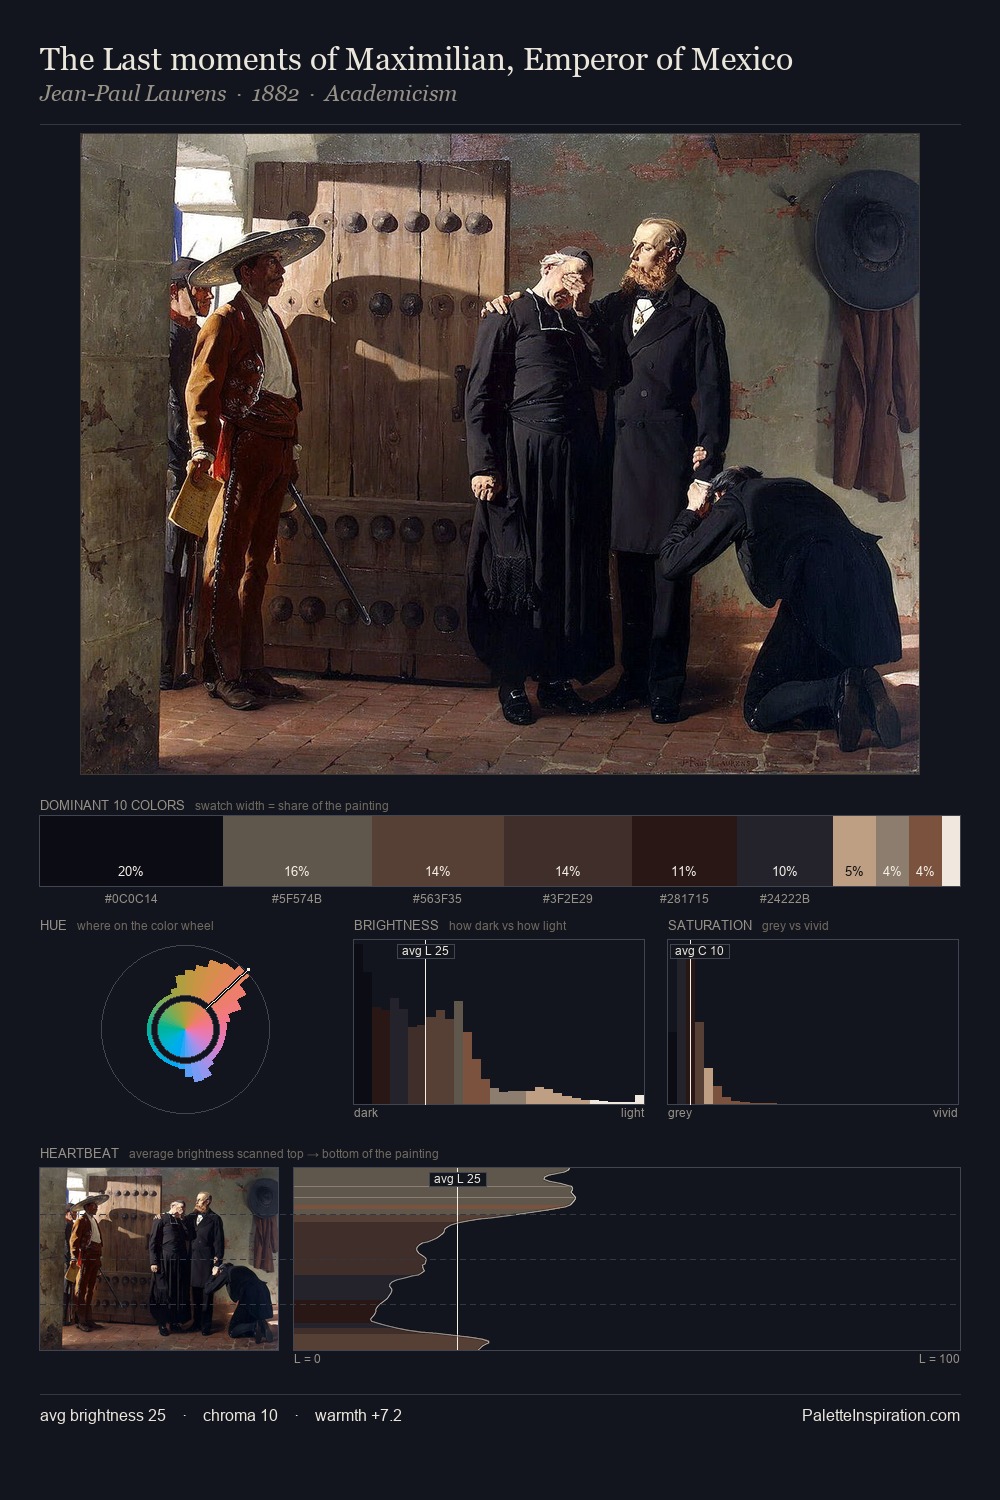This screenshot has width=1000, height=1500.
Task: Click hex label #3F2E29
Action: (x=568, y=899)
